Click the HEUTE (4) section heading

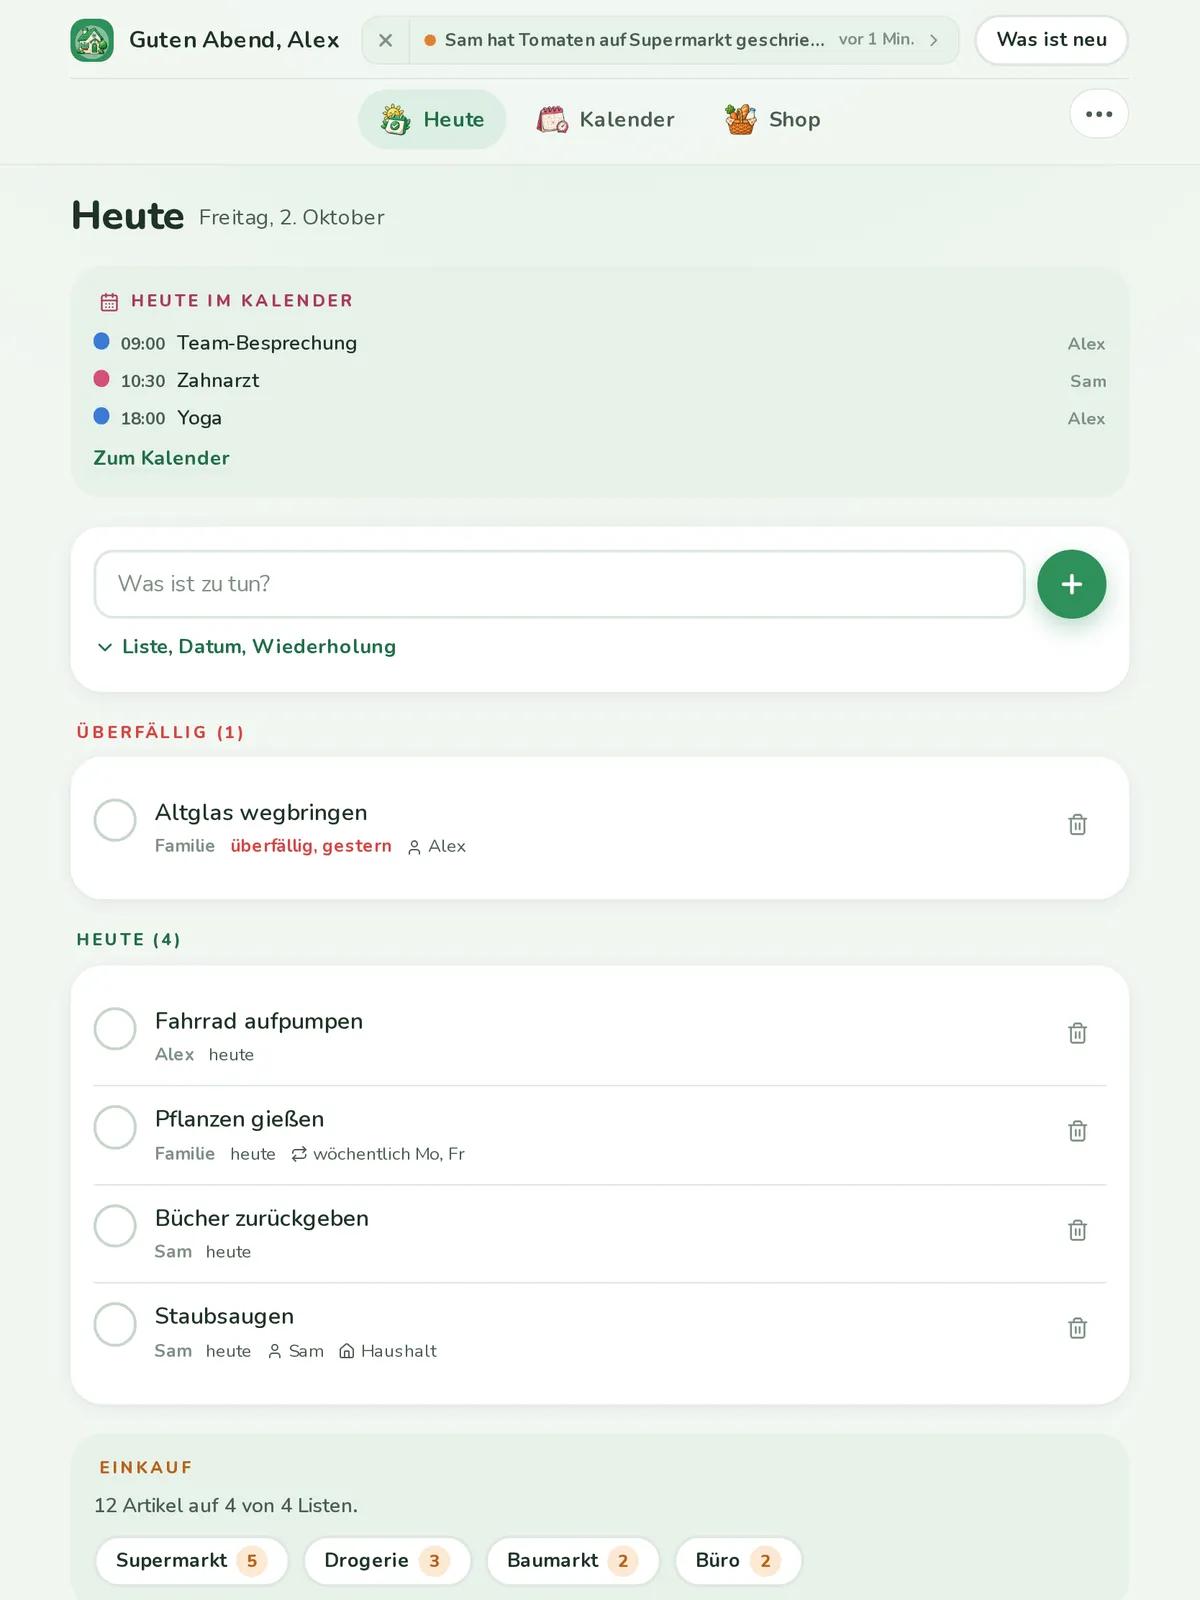[x=129, y=940]
